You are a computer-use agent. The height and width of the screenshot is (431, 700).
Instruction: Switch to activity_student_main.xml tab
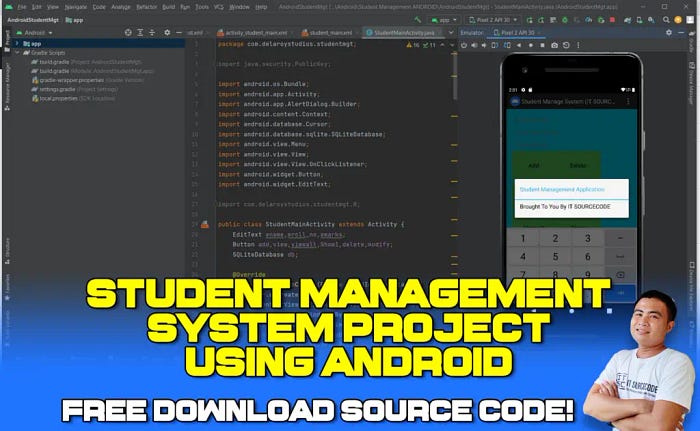click(252, 33)
